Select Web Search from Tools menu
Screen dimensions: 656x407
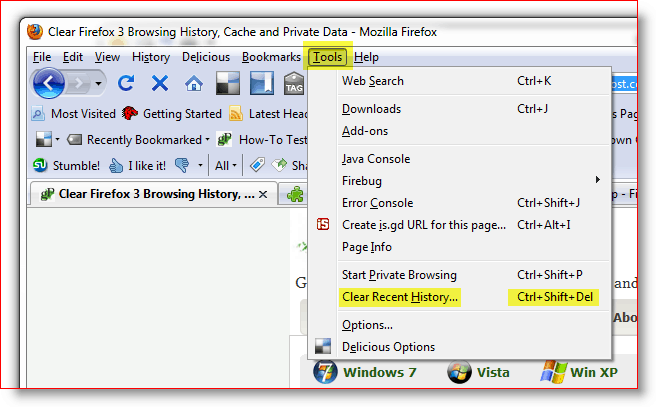(459, 81)
